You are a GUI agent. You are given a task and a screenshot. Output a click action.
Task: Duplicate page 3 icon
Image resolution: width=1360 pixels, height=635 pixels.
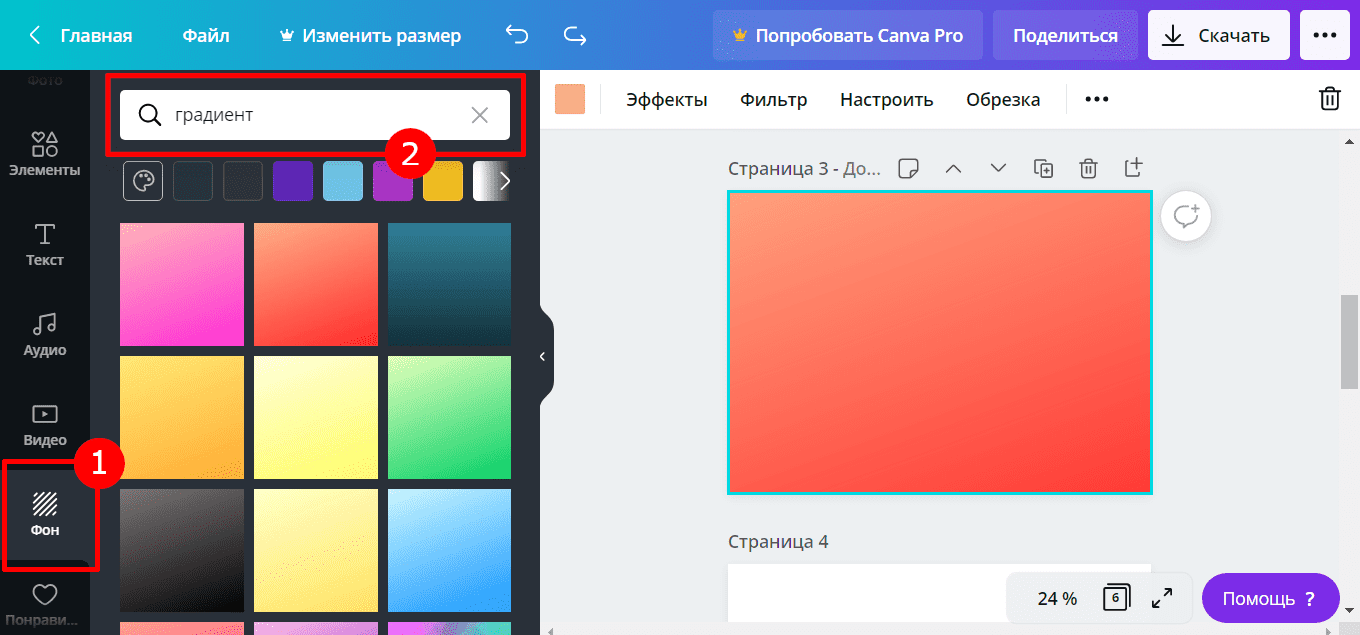(x=1043, y=169)
